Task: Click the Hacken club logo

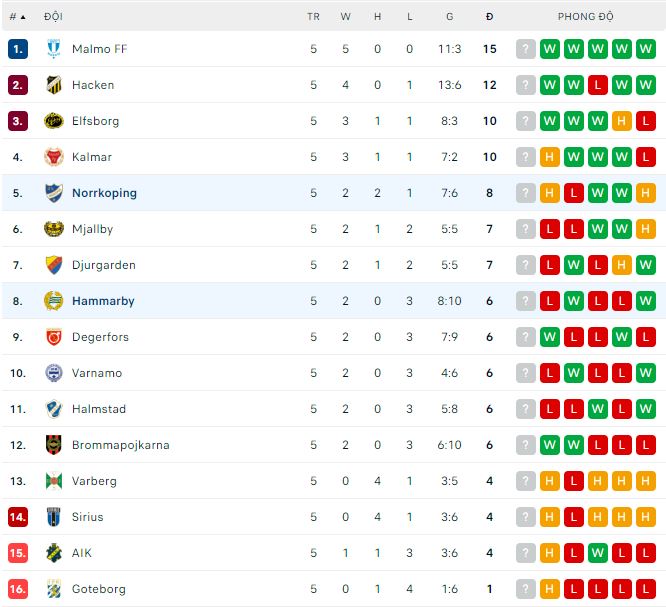Action: click(x=53, y=85)
